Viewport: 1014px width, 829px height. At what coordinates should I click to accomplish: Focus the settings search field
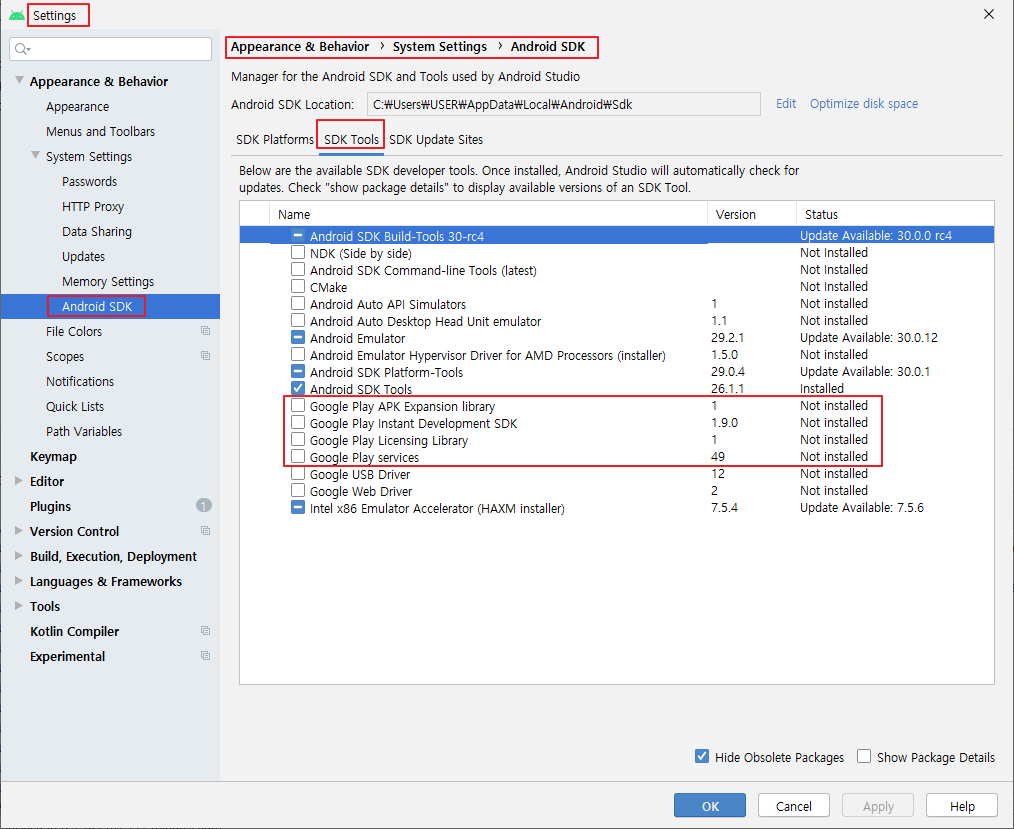pyautogui.click(x=111, y=49)
